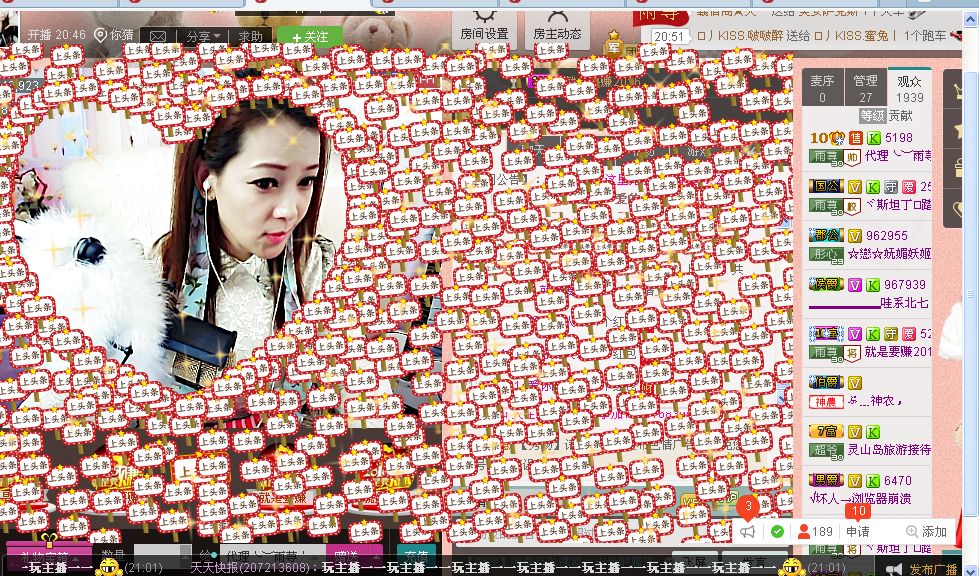Viewport: 979px width, 576px height.
Task: Select the 观众 audience tab
Action: click(909, 88)
